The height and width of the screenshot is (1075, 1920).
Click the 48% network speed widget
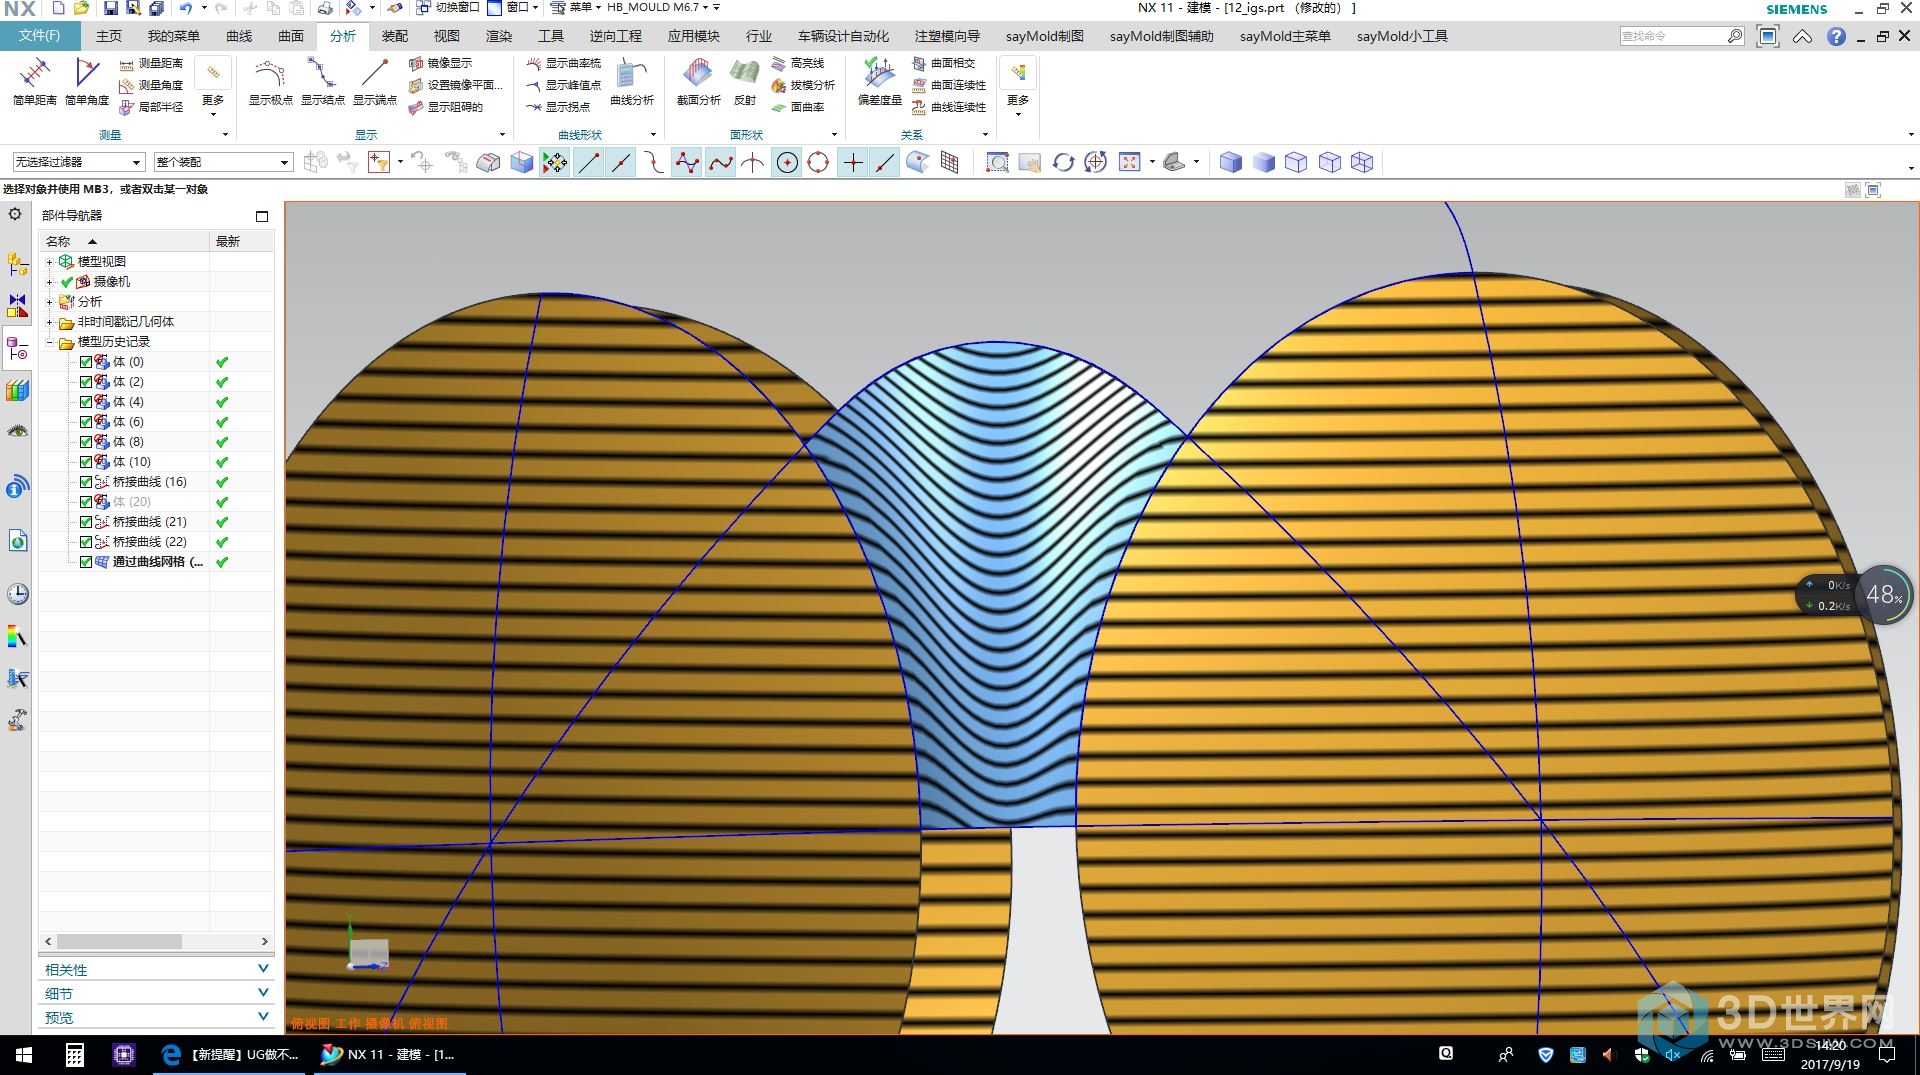point(1885,595)
